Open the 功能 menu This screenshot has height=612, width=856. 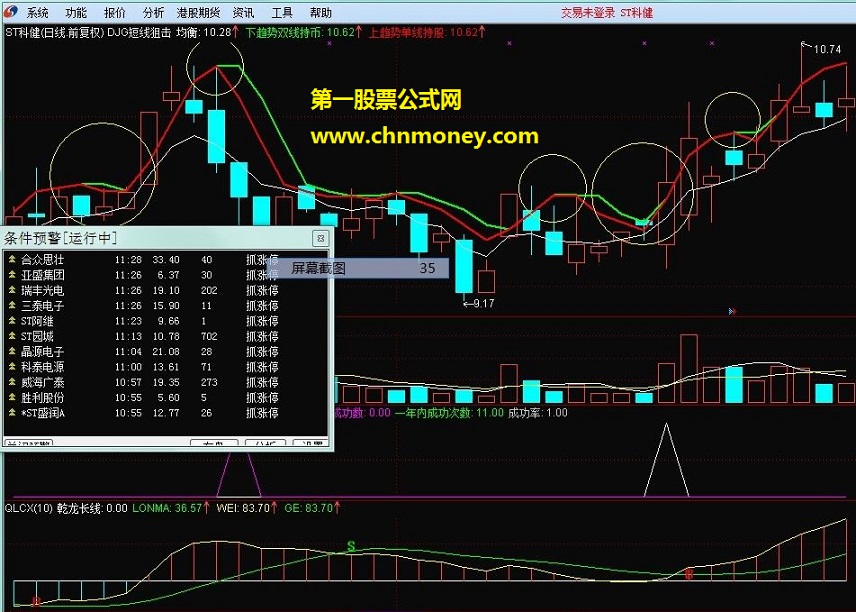click(75, 13)
